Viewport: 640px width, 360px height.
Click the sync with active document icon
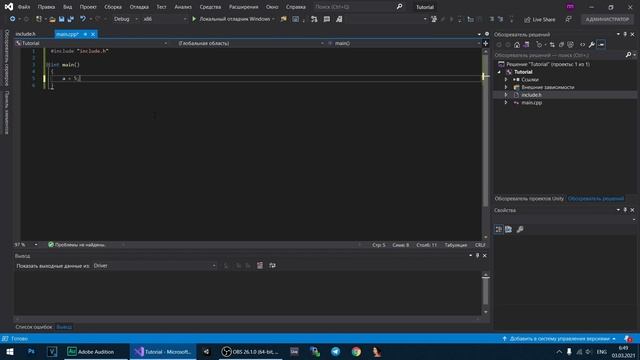(x=552, y=45)
